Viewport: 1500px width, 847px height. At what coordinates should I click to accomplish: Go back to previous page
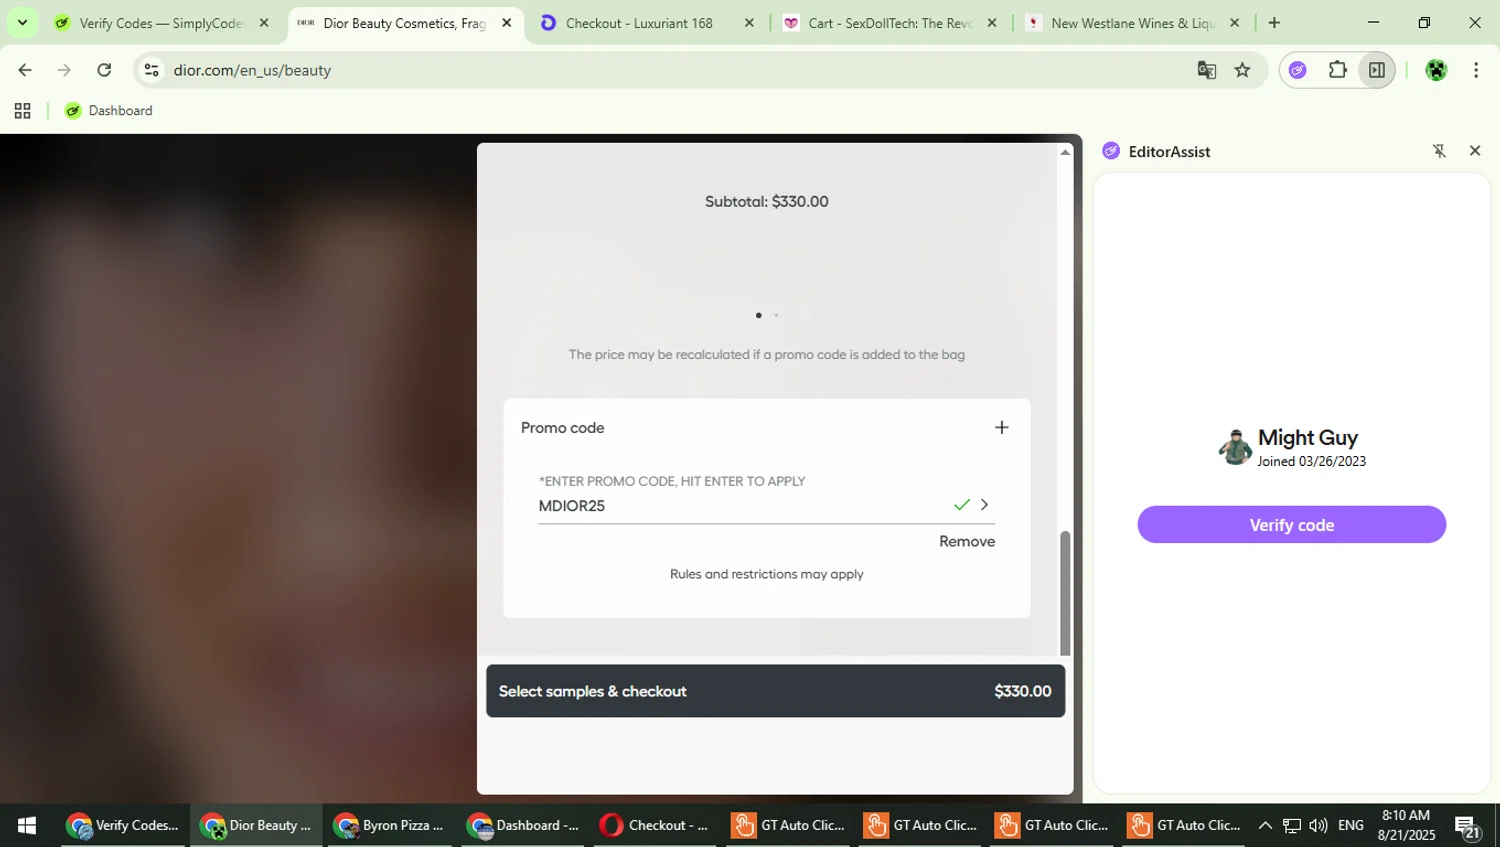click(x=25, y=70)
